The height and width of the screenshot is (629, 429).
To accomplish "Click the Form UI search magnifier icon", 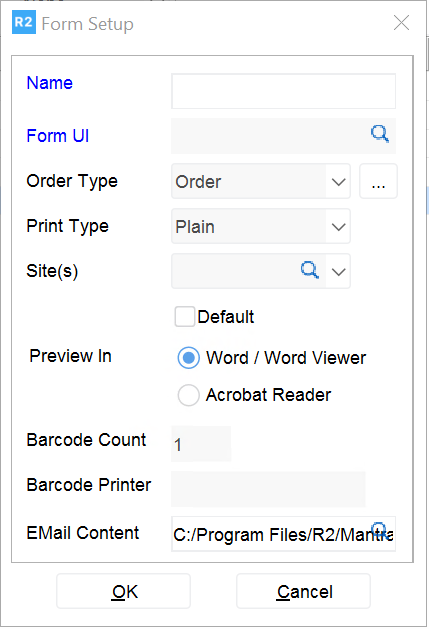I will click(x=380, y=134).
